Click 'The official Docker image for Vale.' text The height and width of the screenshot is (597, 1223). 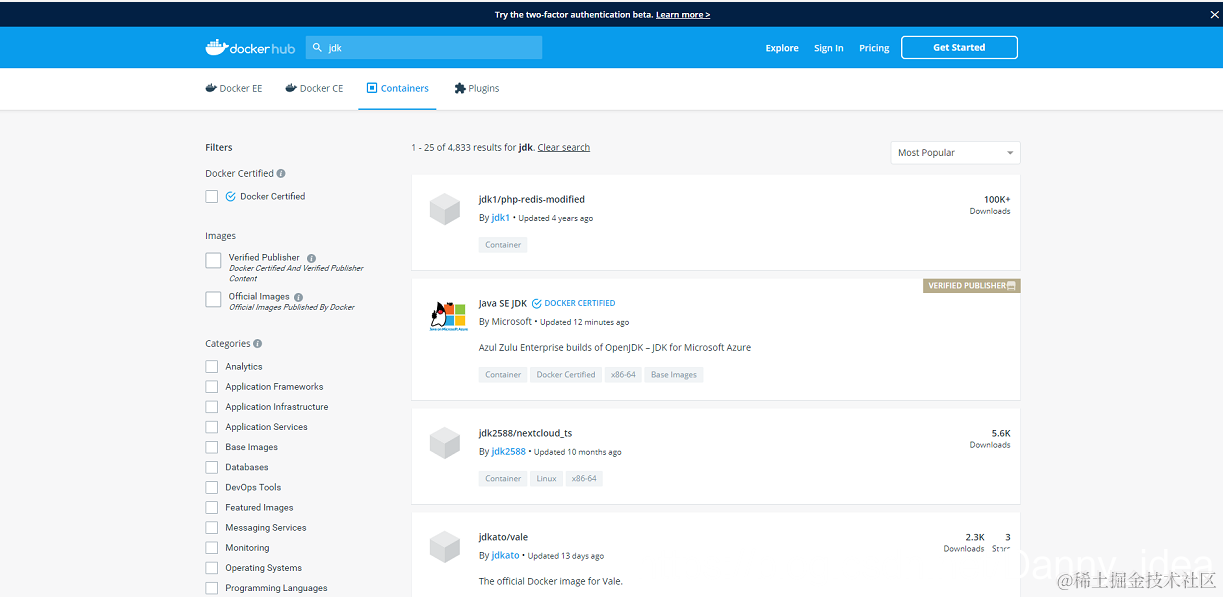point(551,581)
